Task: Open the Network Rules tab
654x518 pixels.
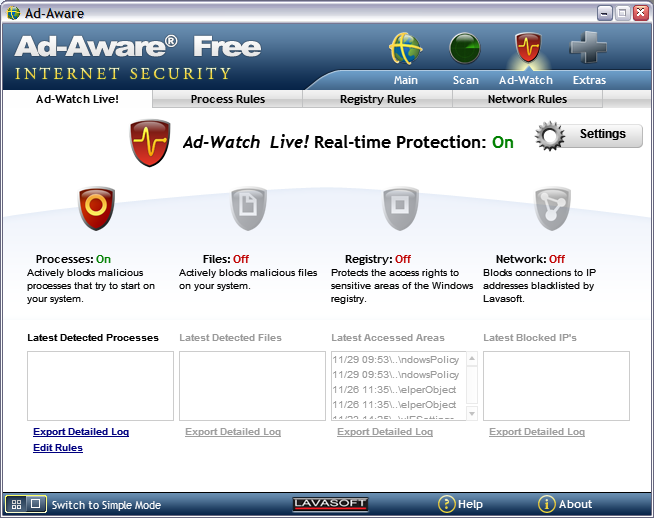Action: click(x=527, y=99)
